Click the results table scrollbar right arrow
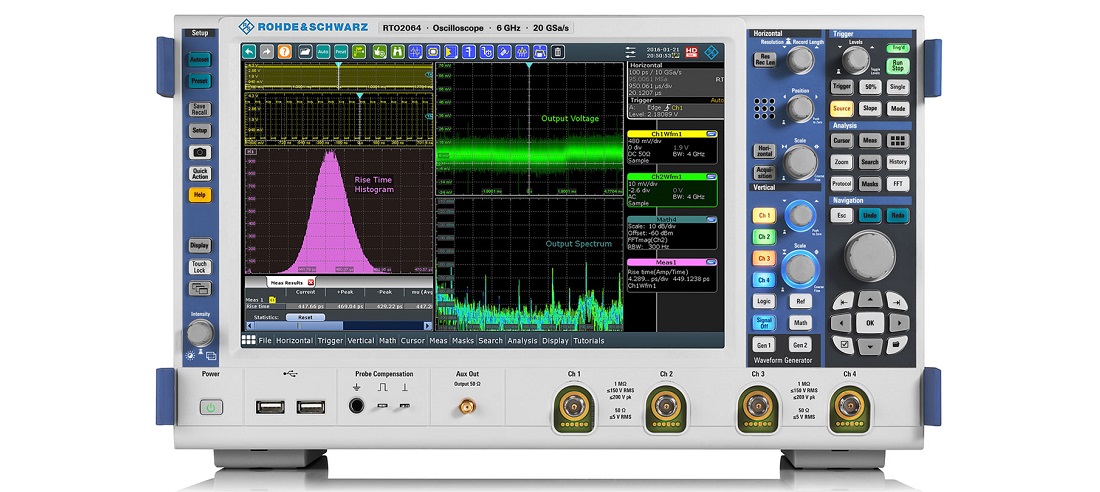Screen dimensions: 1100x492 [428, 326]
